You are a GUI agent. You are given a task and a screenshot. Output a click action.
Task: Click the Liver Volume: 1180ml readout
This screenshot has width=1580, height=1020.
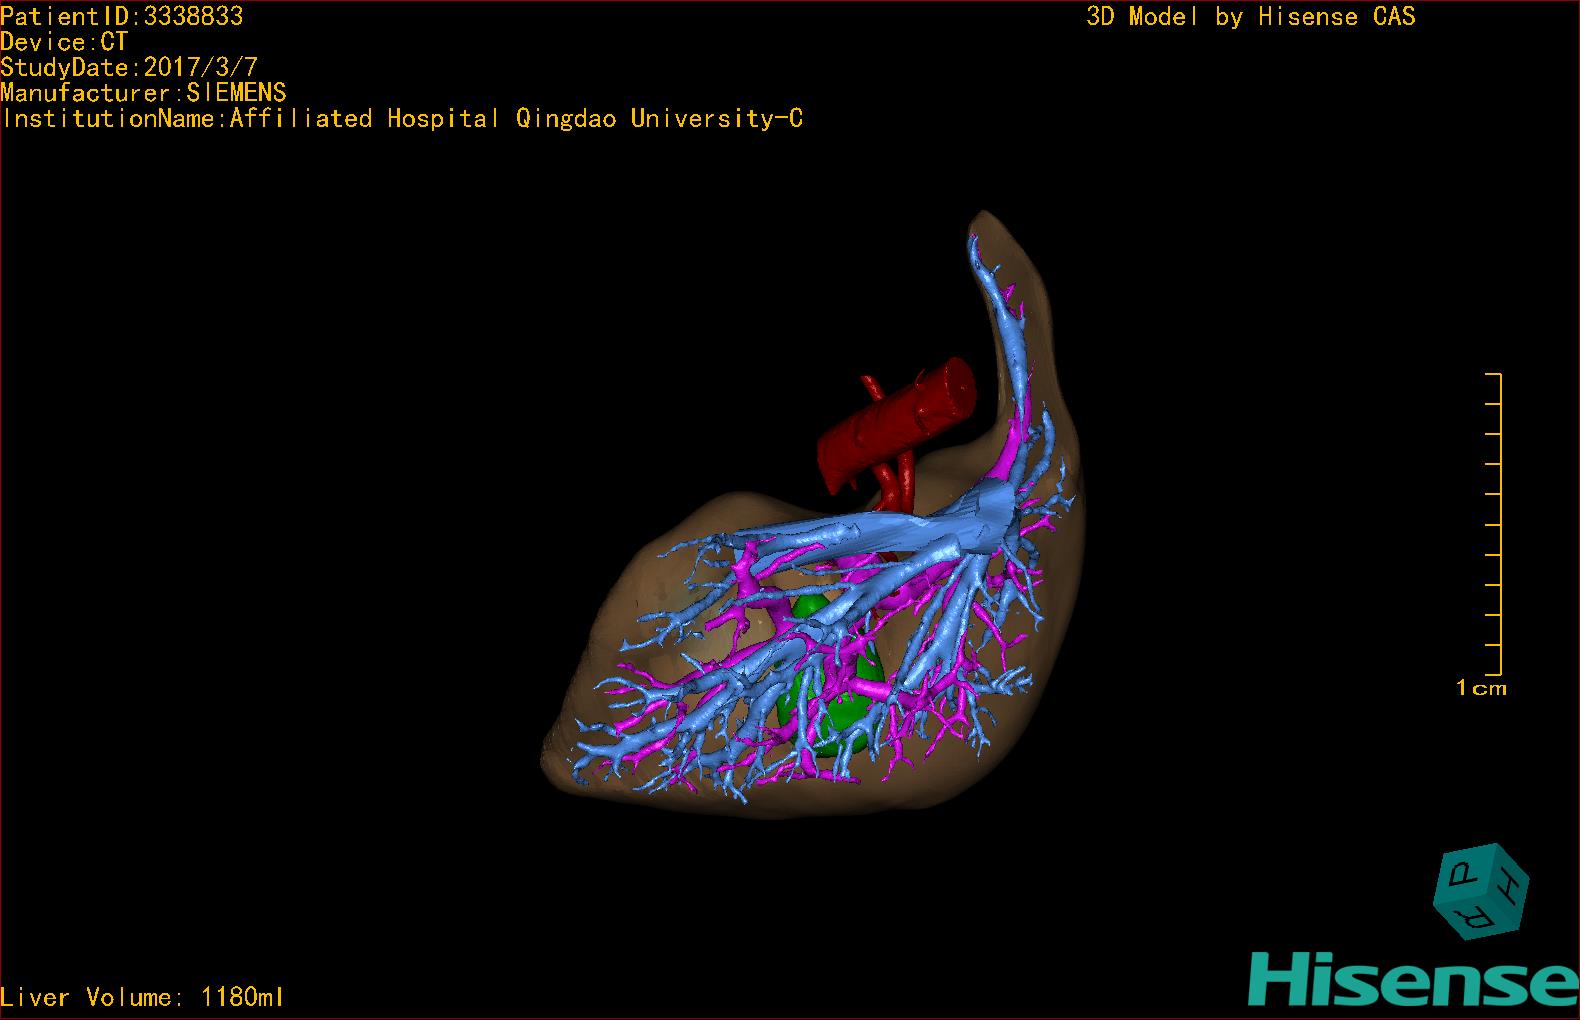[142, 997]
